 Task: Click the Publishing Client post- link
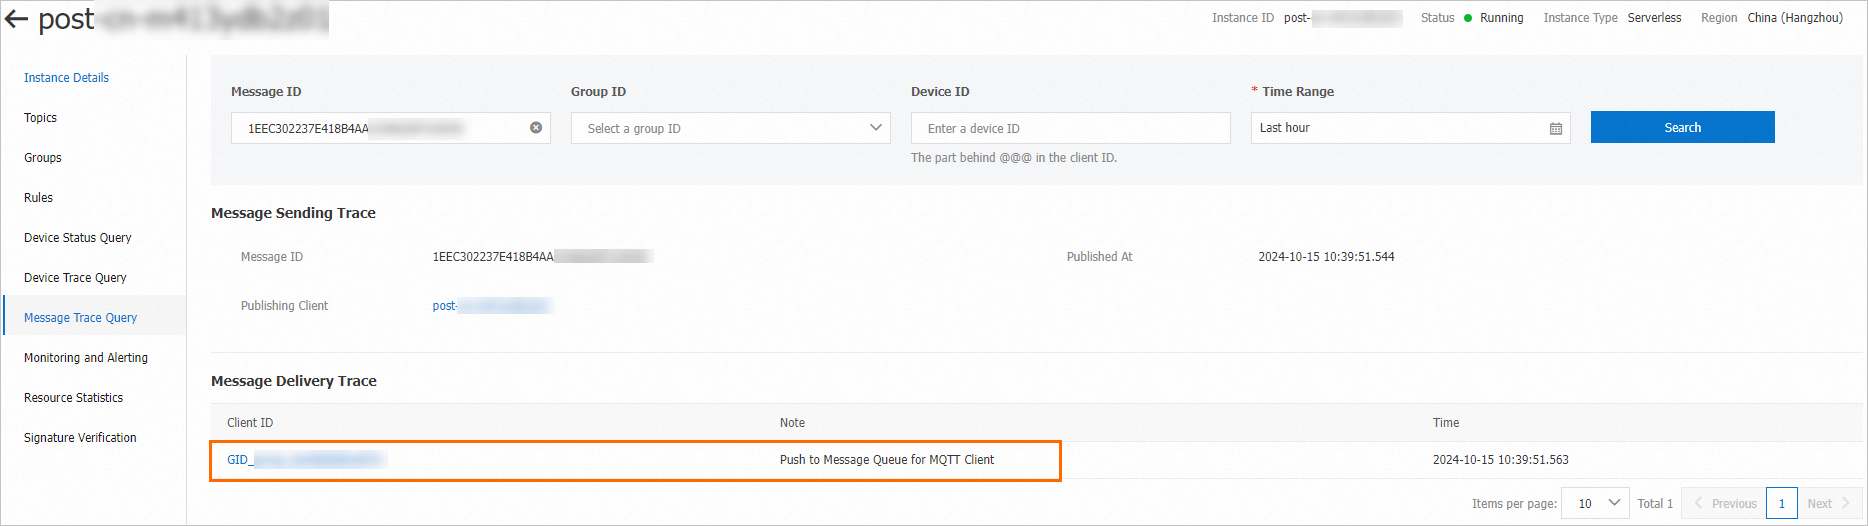[x=490, y=306]
